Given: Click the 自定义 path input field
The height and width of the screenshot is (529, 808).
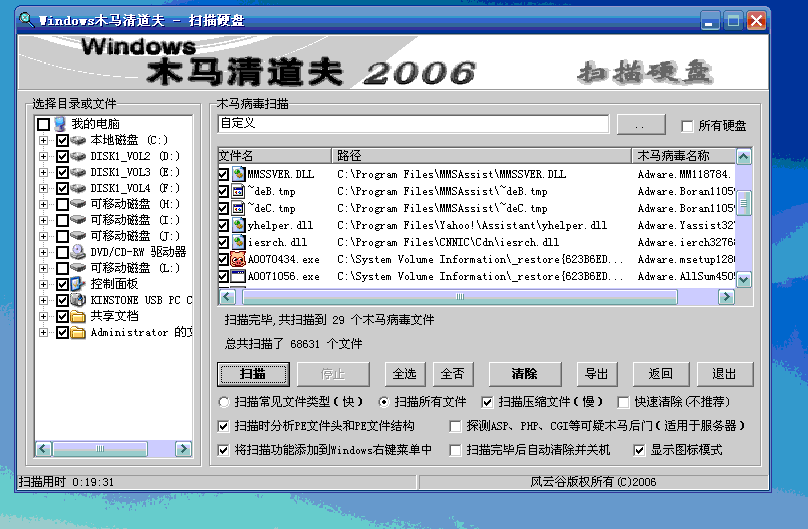Looking at the screenshot, I should tap(413, 124).
